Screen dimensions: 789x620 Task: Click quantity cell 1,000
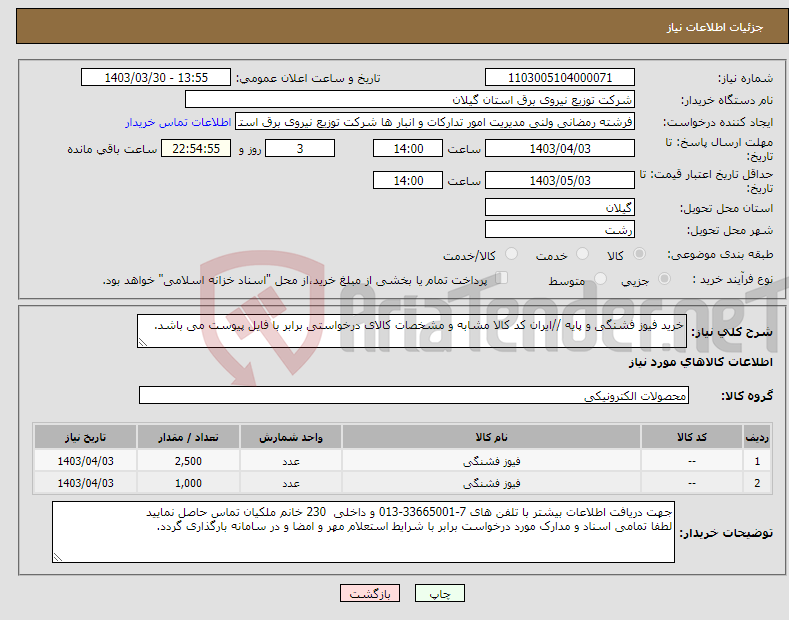(188, 483)
